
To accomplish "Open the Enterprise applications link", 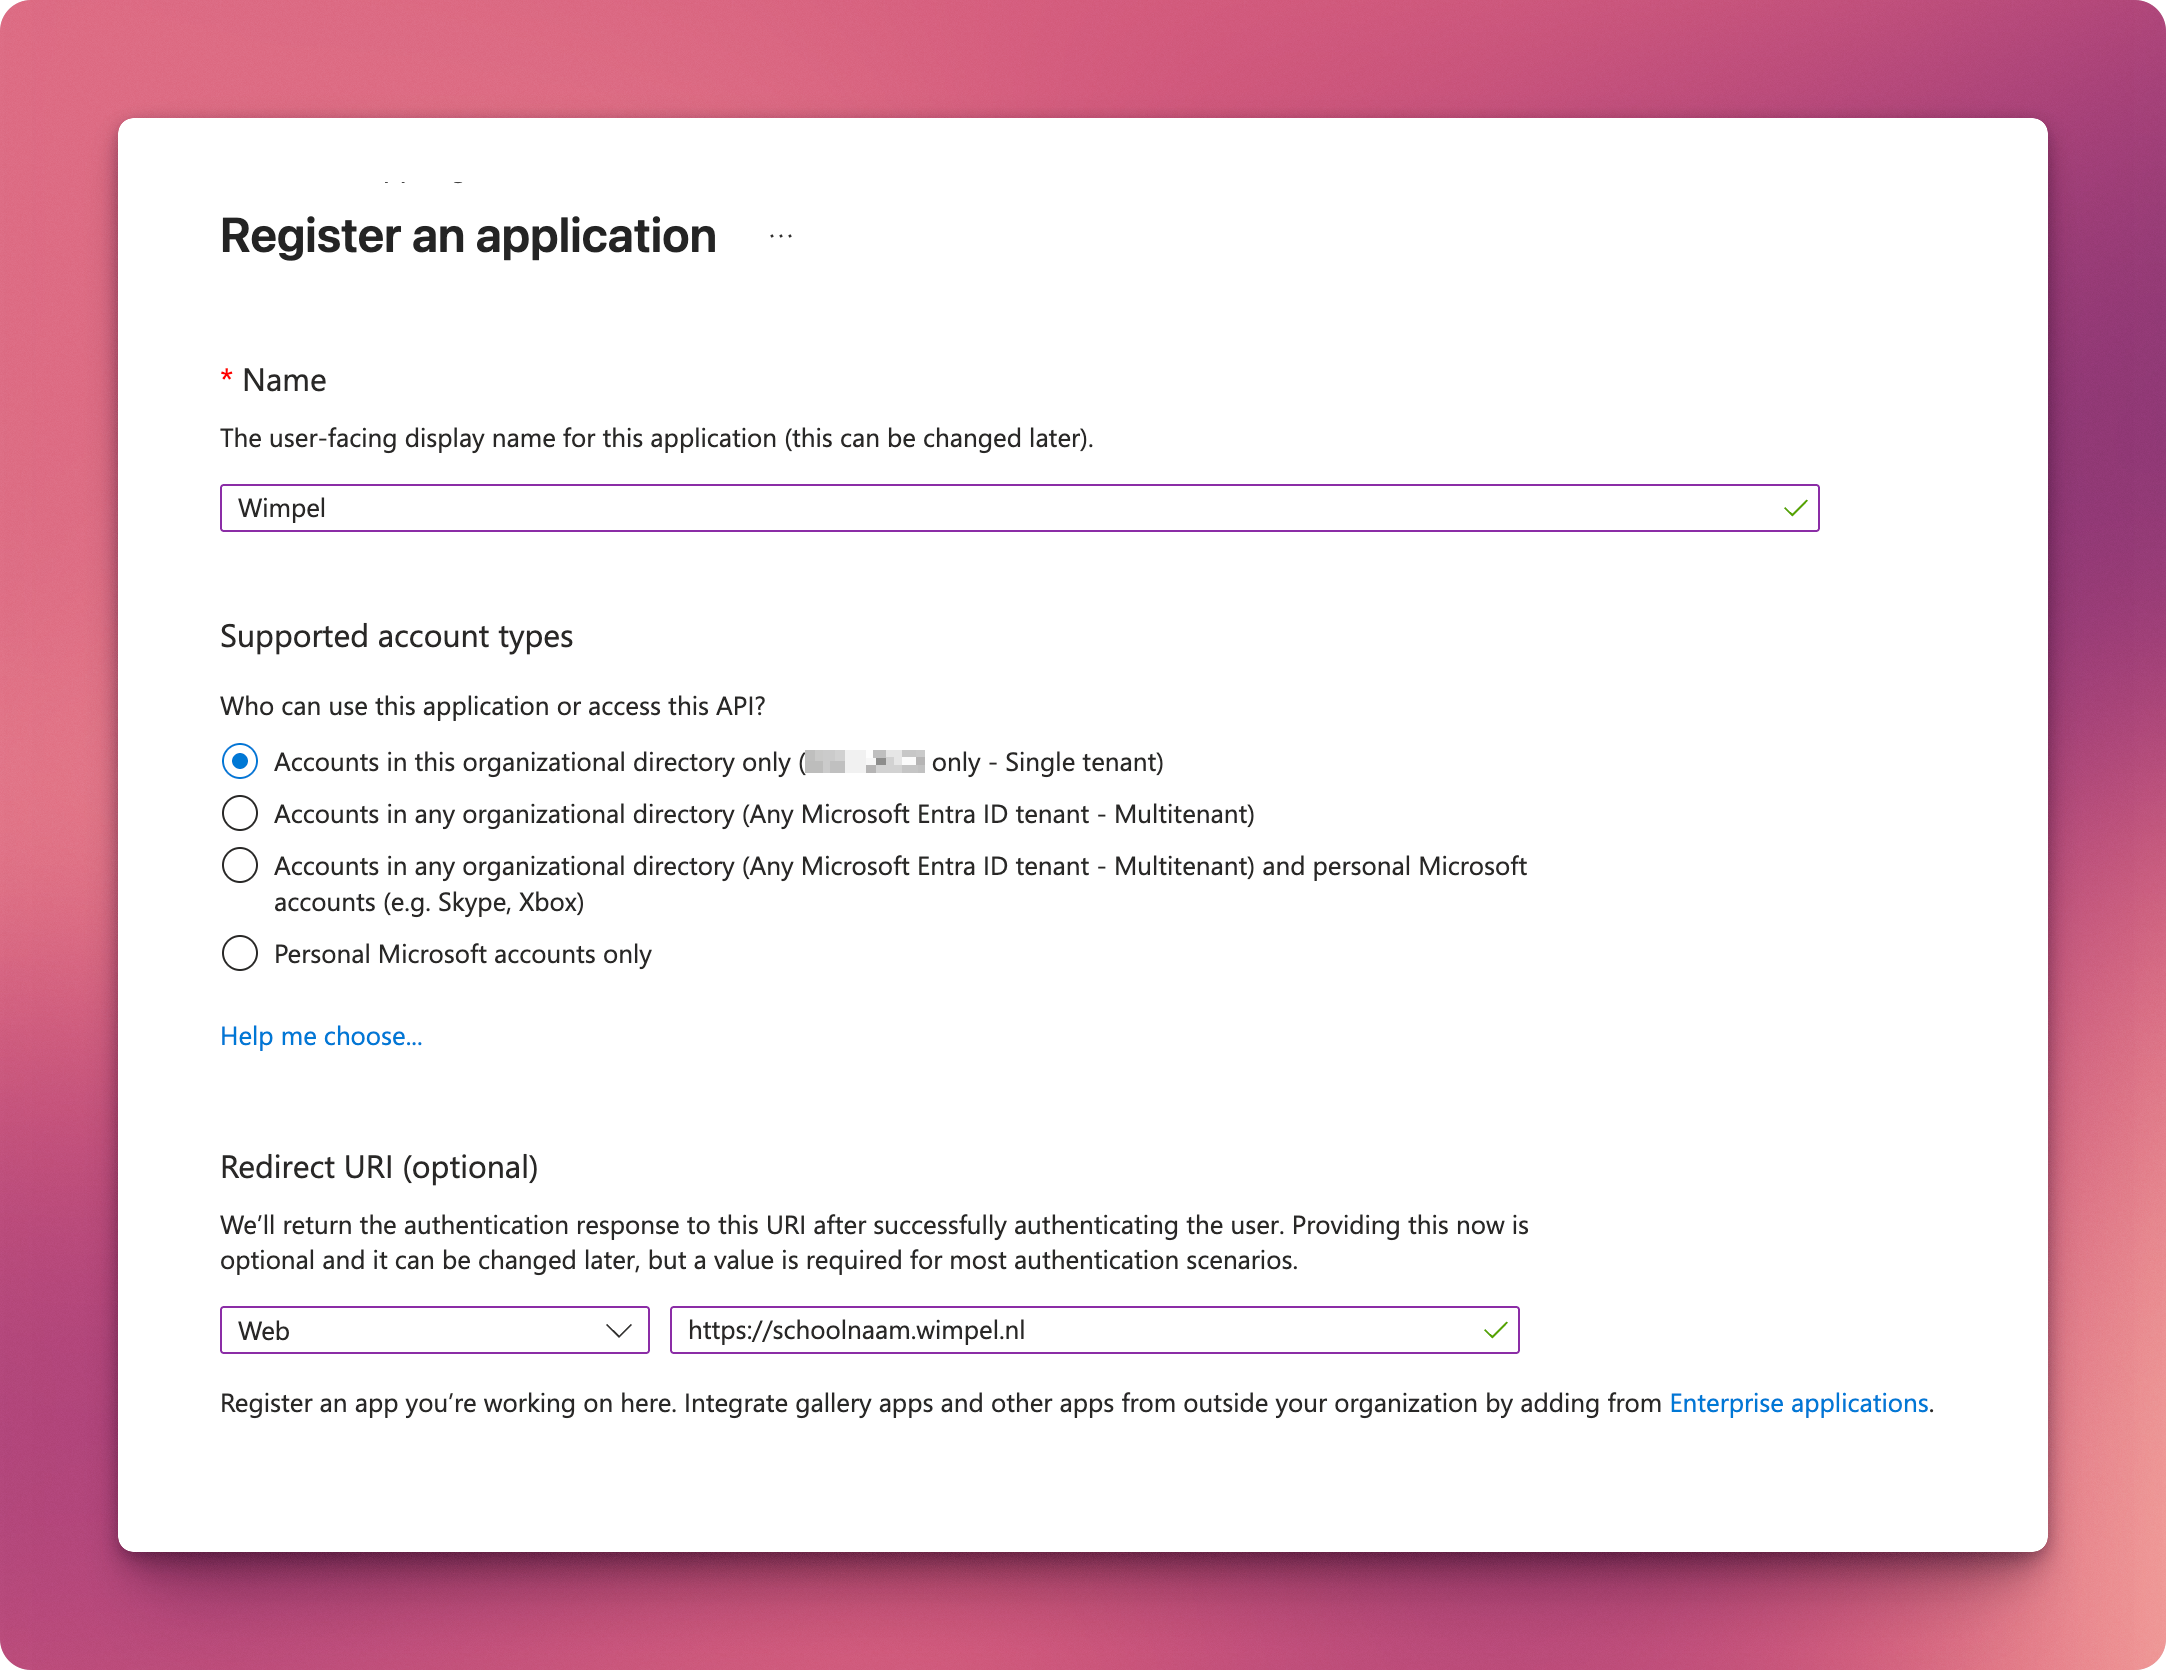I will [x=1798, y=1403].
